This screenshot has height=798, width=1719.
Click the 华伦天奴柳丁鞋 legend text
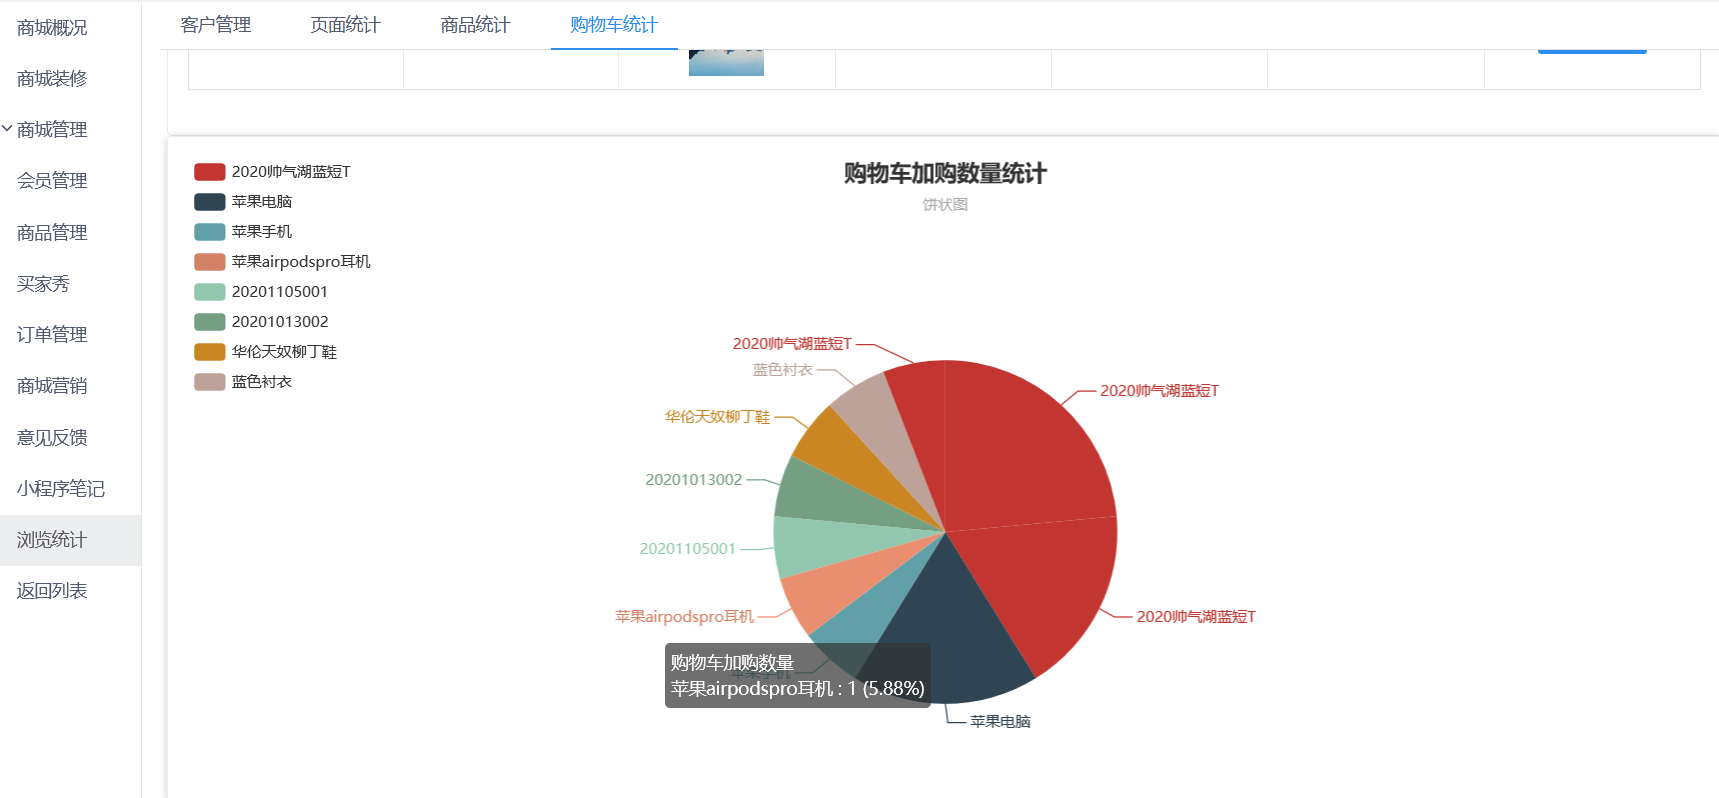pyautogui.click(x=284, y=352)
